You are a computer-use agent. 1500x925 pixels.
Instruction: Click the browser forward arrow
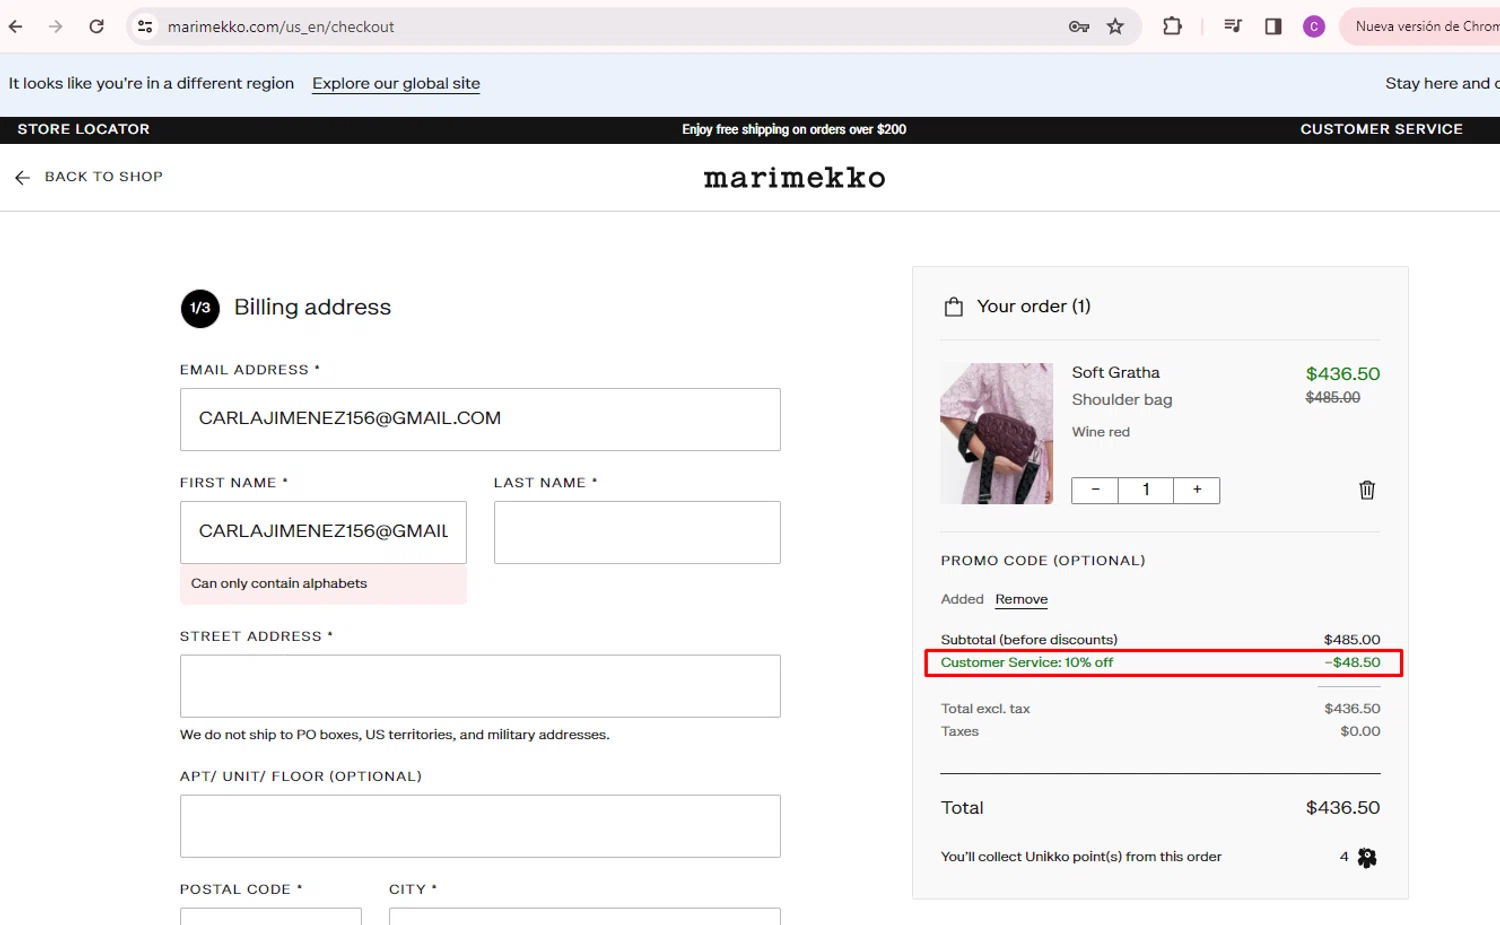(56, 27)
